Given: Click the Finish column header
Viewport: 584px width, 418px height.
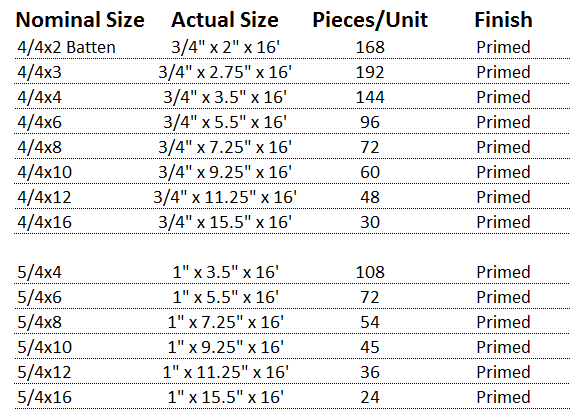Looking at the screenshot, I should click(x=503, y=20).
